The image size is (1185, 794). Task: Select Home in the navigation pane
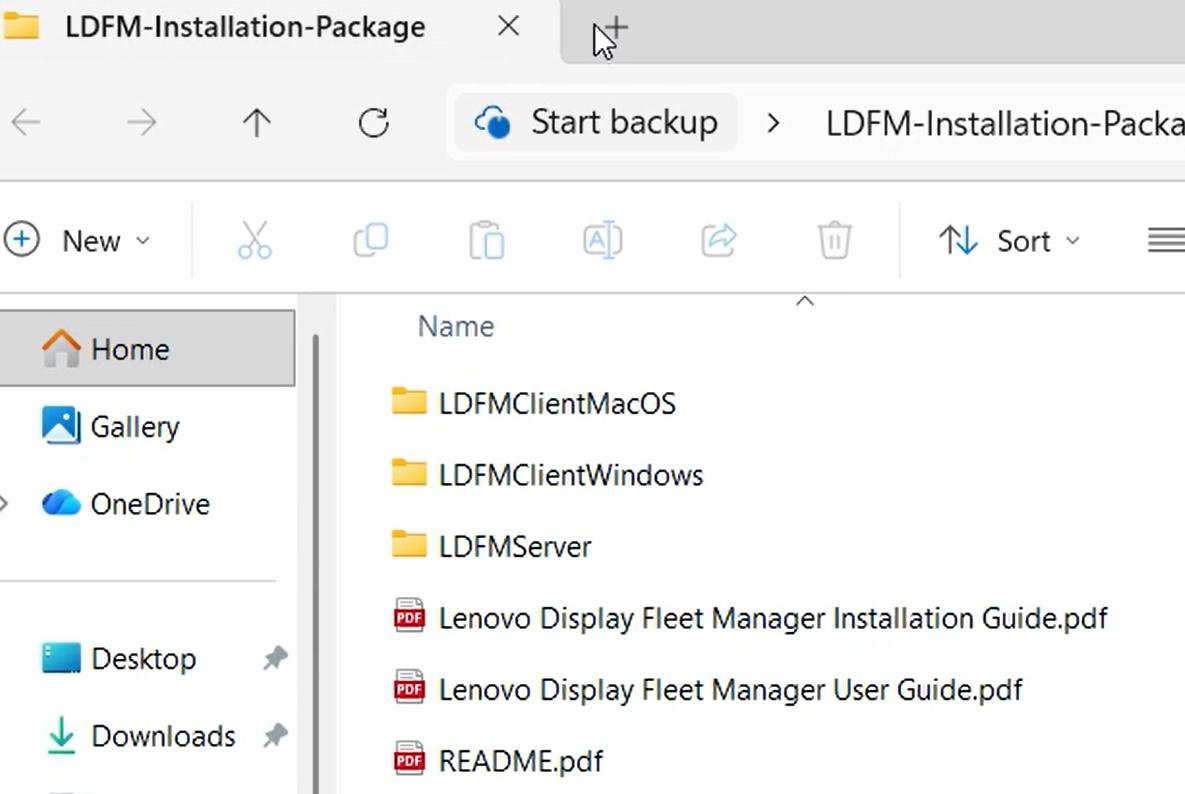147,349
